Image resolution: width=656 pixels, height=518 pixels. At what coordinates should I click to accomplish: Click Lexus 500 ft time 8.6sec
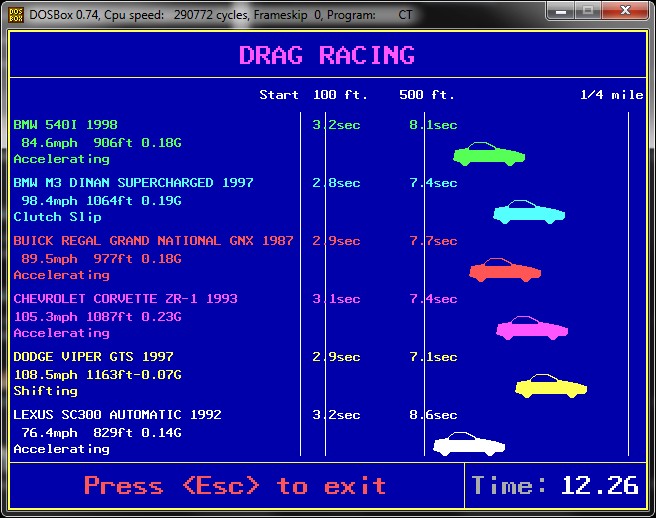point(433,415)
